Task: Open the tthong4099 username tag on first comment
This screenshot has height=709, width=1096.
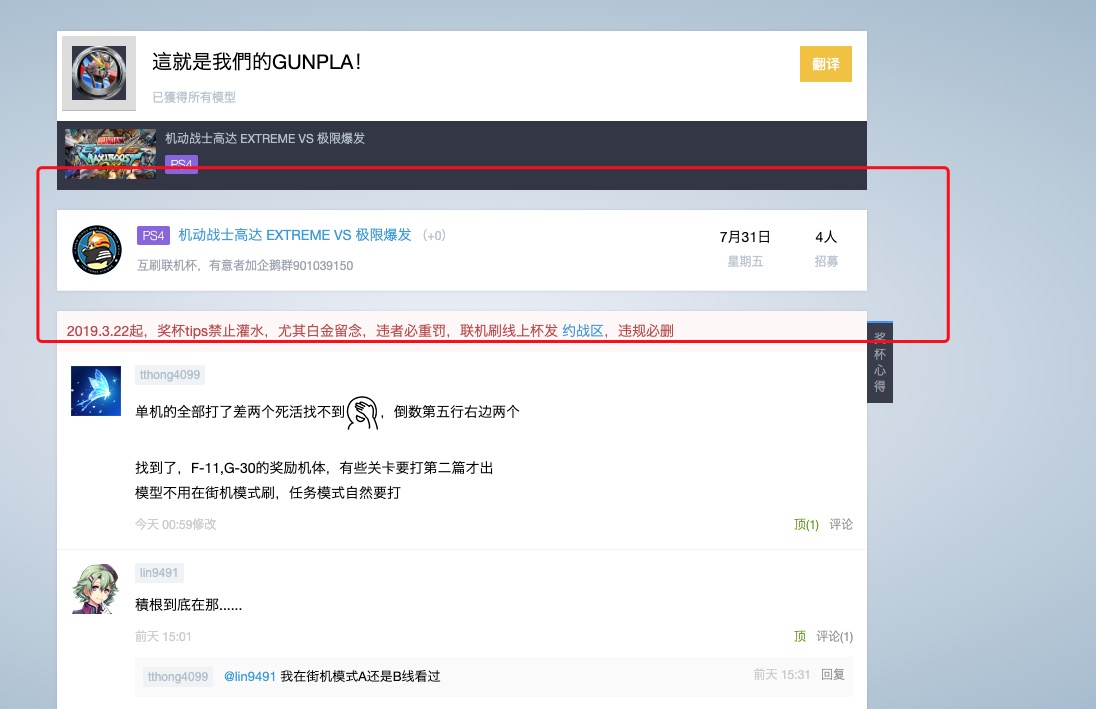Action: click(x=170, y=375)
